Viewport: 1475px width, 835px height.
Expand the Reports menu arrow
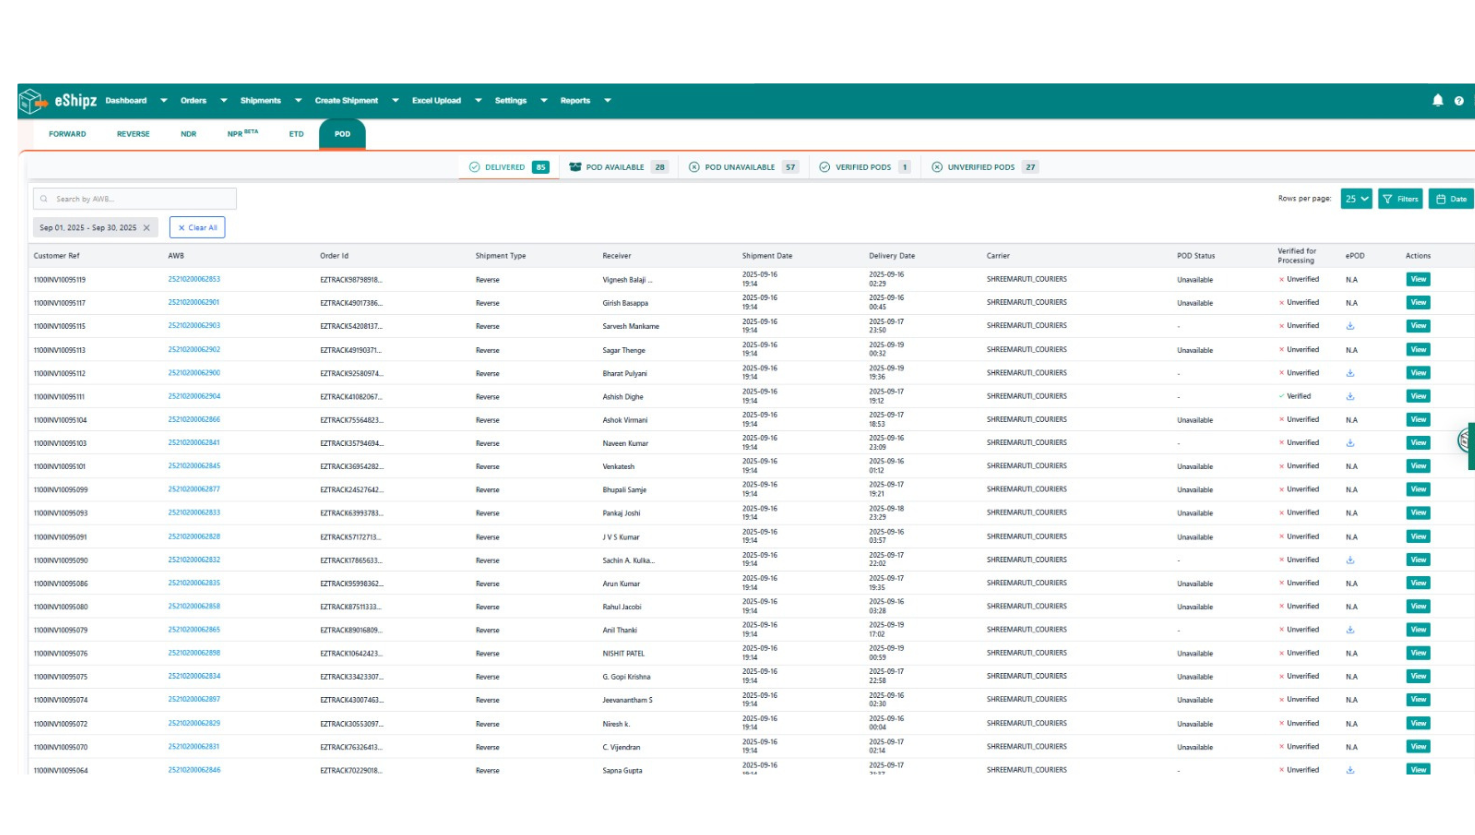(x=607, y=101)
